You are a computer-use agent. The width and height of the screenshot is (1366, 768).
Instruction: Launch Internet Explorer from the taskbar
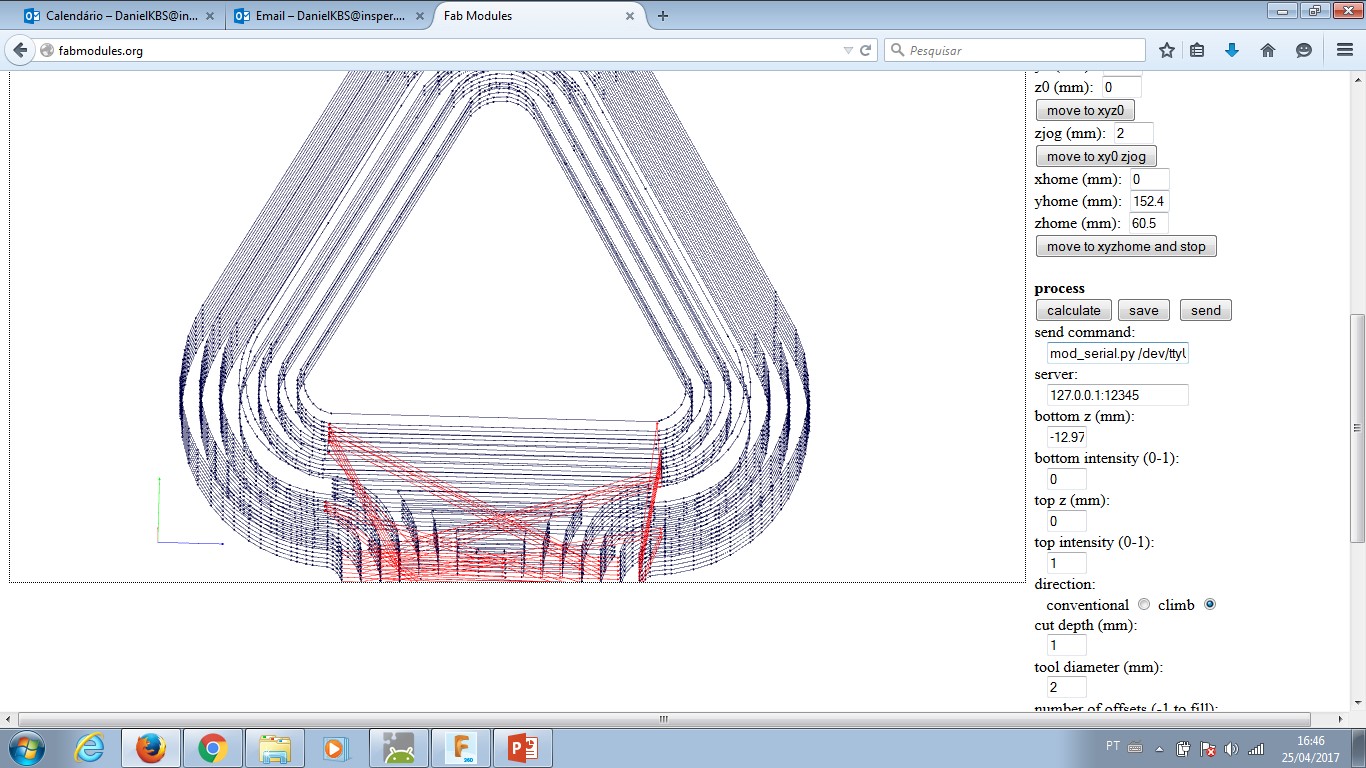(x=89, y=748)
